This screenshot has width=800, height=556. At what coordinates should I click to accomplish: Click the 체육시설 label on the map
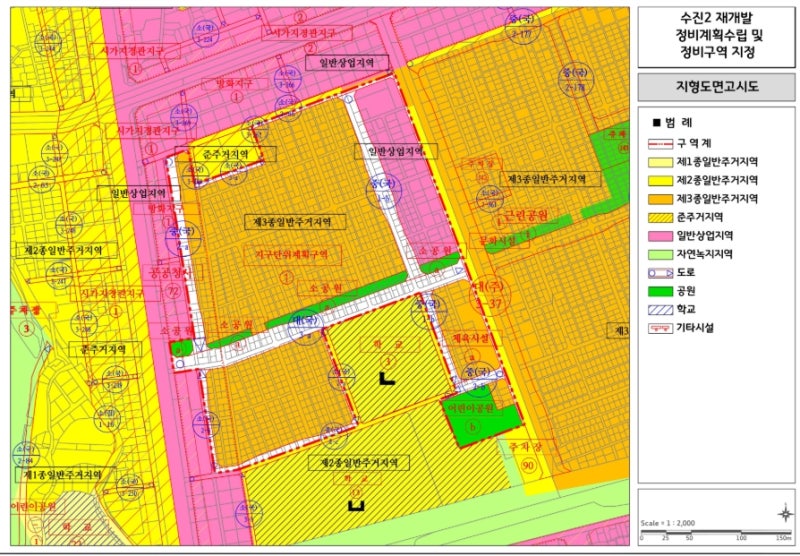tap(471, 338)
